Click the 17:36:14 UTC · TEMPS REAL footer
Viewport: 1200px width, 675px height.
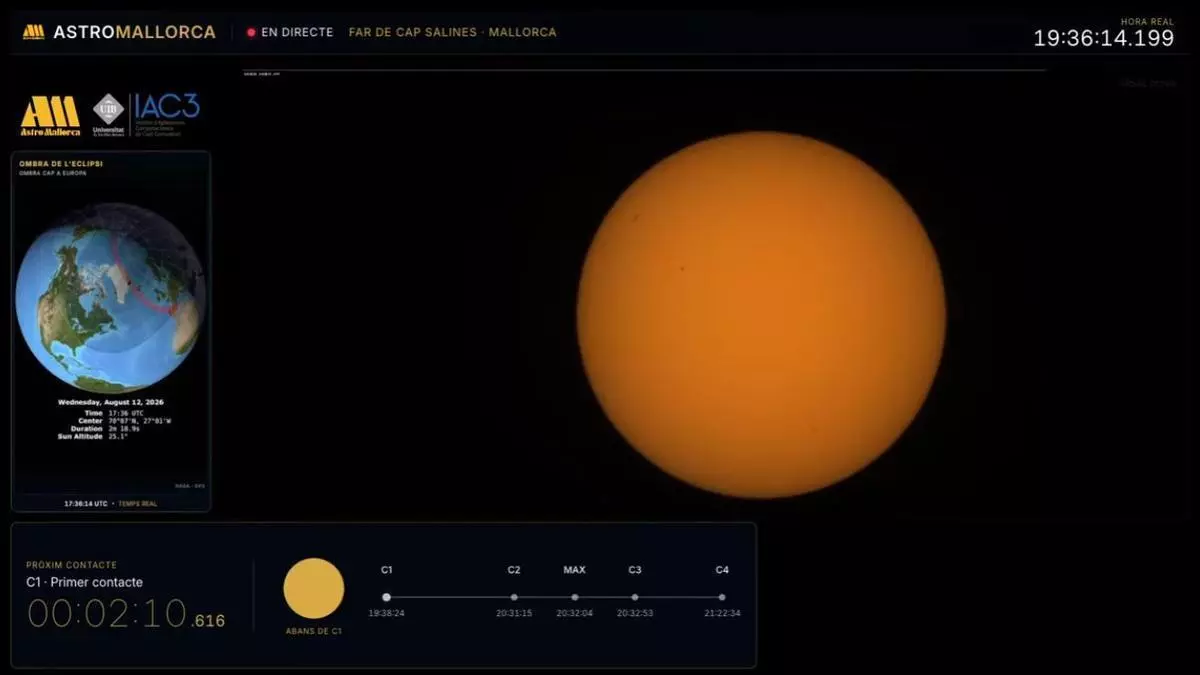[x=110, y=503]
